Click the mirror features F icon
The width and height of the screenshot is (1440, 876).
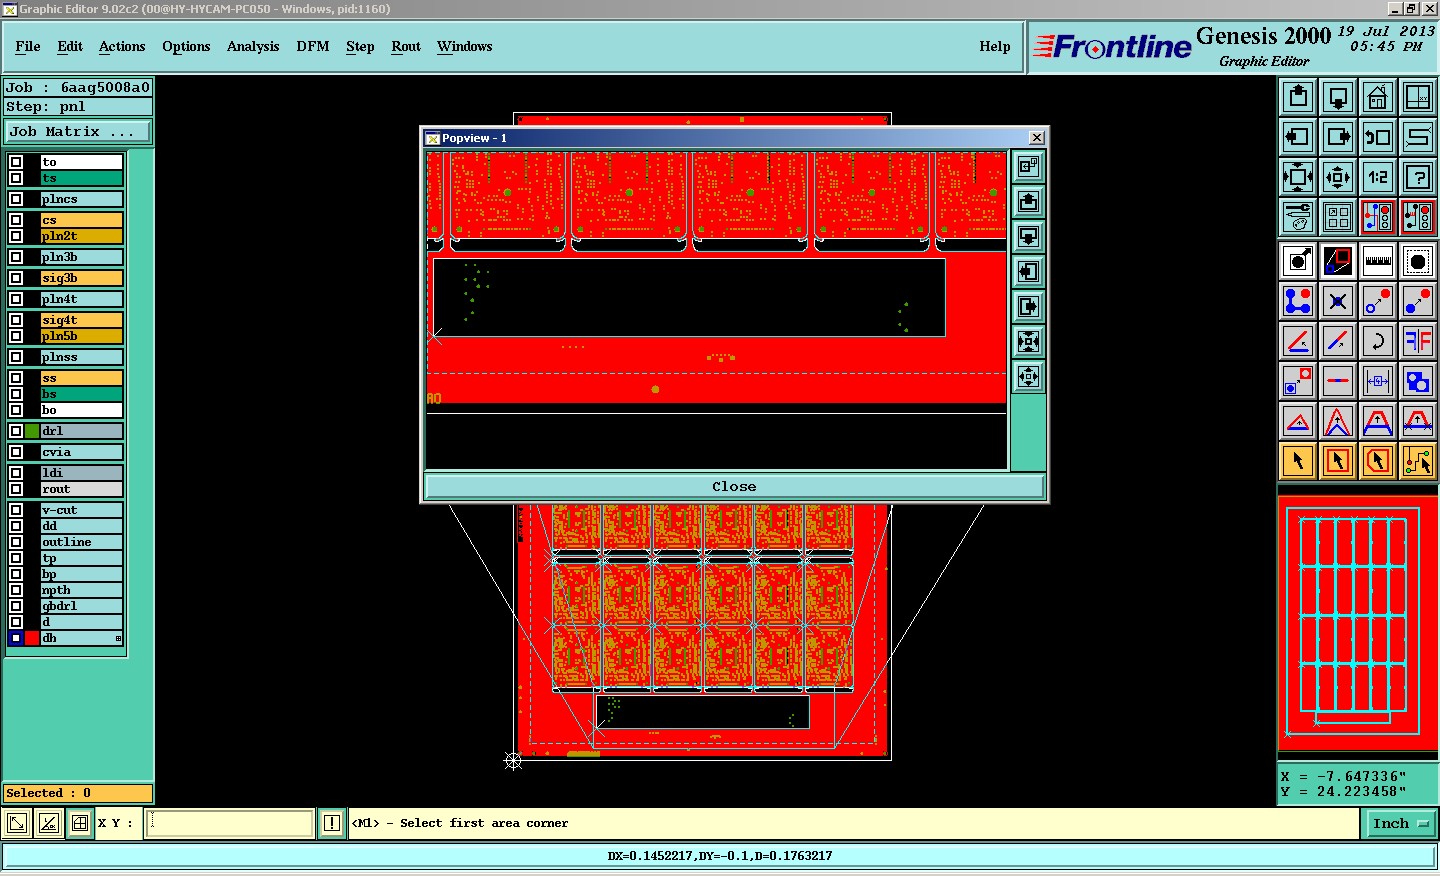point(1418,341)
